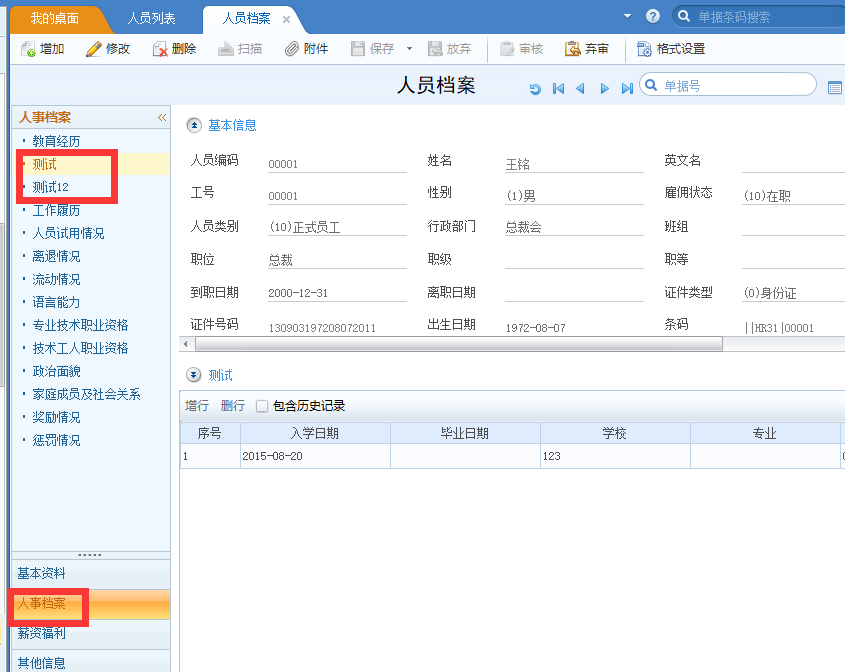This screenshot has height=672, width=845.
Task: Click the 保存 (Save) toolbar button
Action: coord(372,49)
